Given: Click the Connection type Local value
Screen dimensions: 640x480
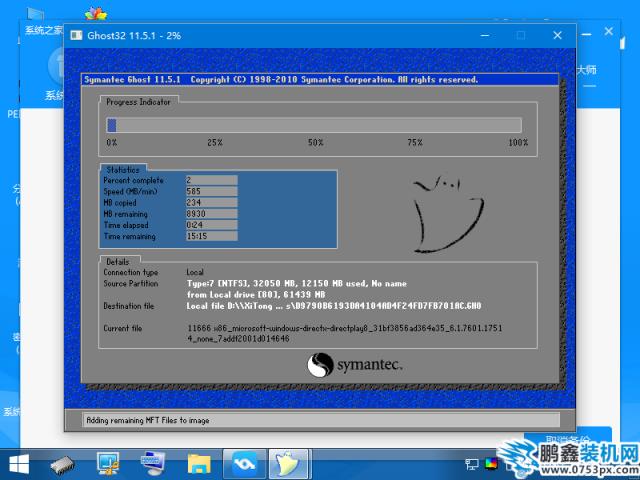Looking at the screenshot, I should point(195,272).
